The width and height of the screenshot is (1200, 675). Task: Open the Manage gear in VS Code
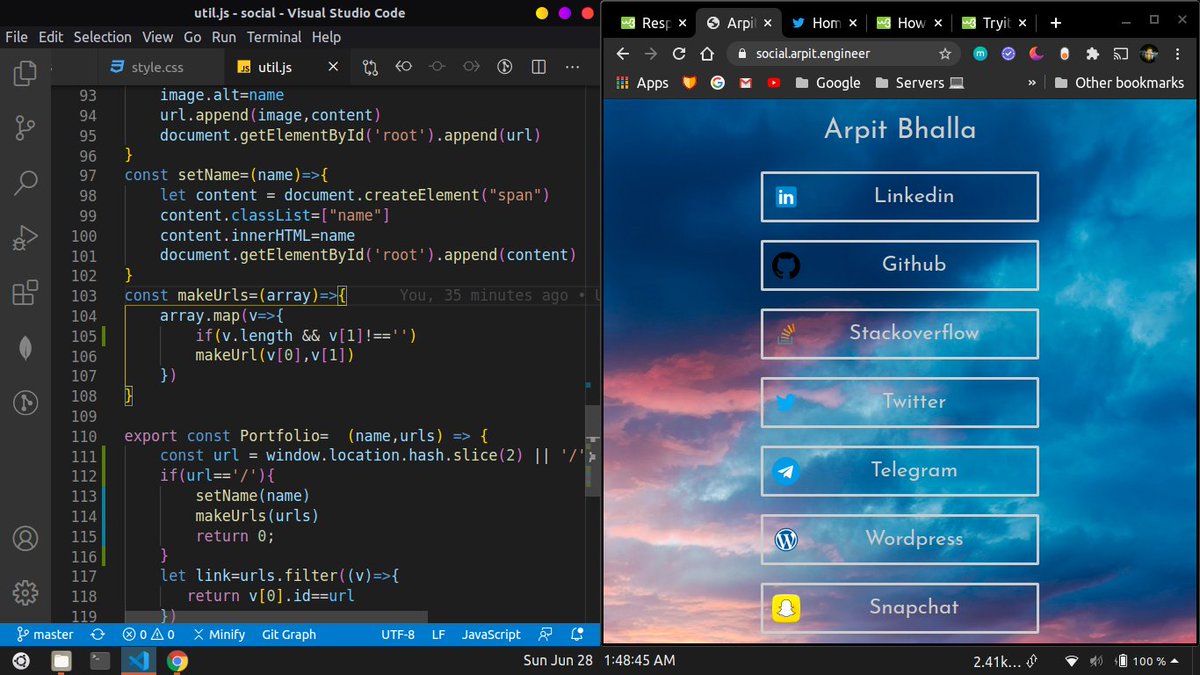(24, 592)
